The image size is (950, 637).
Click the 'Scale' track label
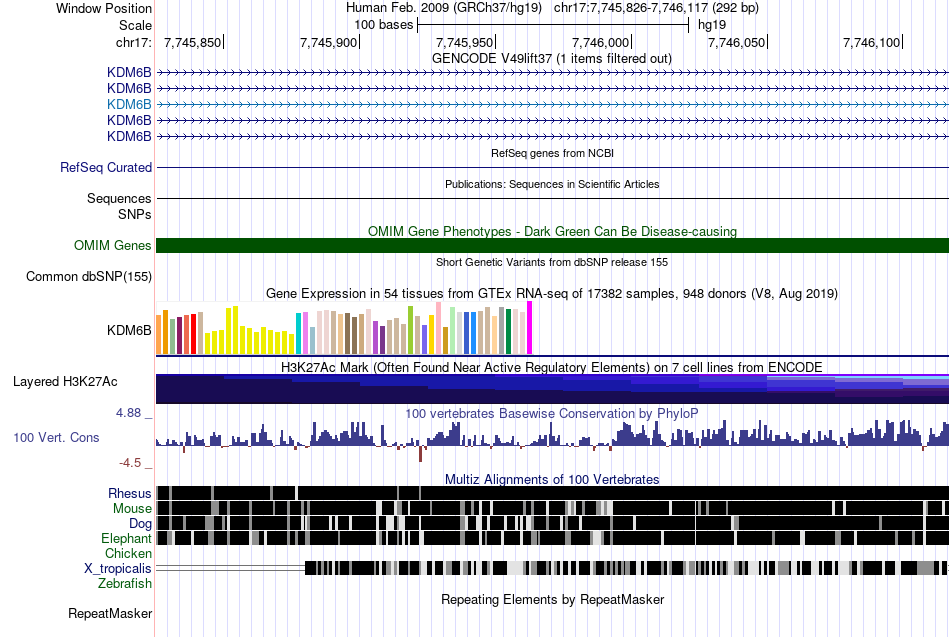point(135,25)
